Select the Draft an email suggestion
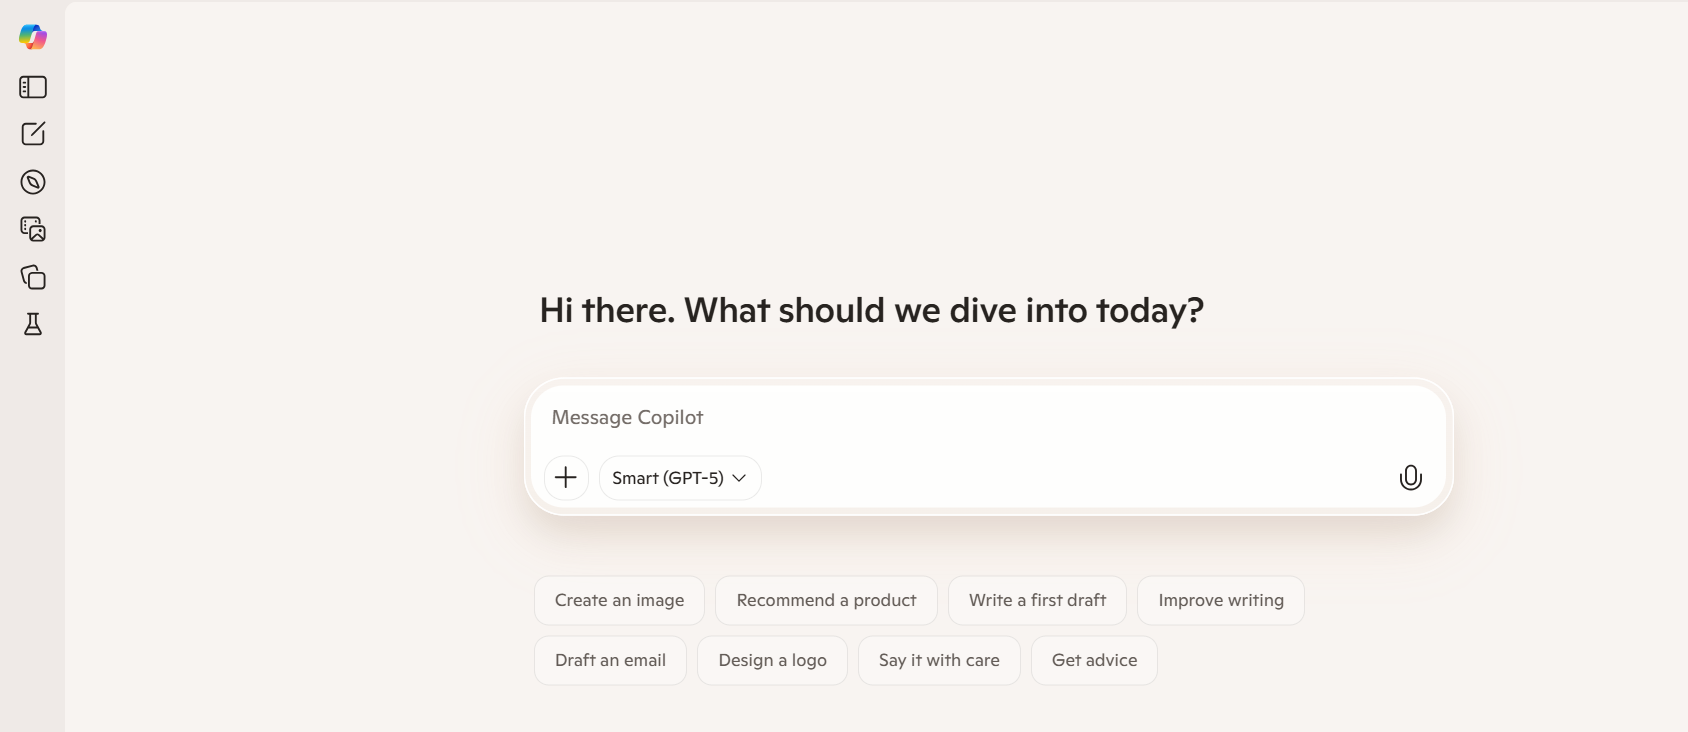1688x732 pixels. [x=610, y=660]
